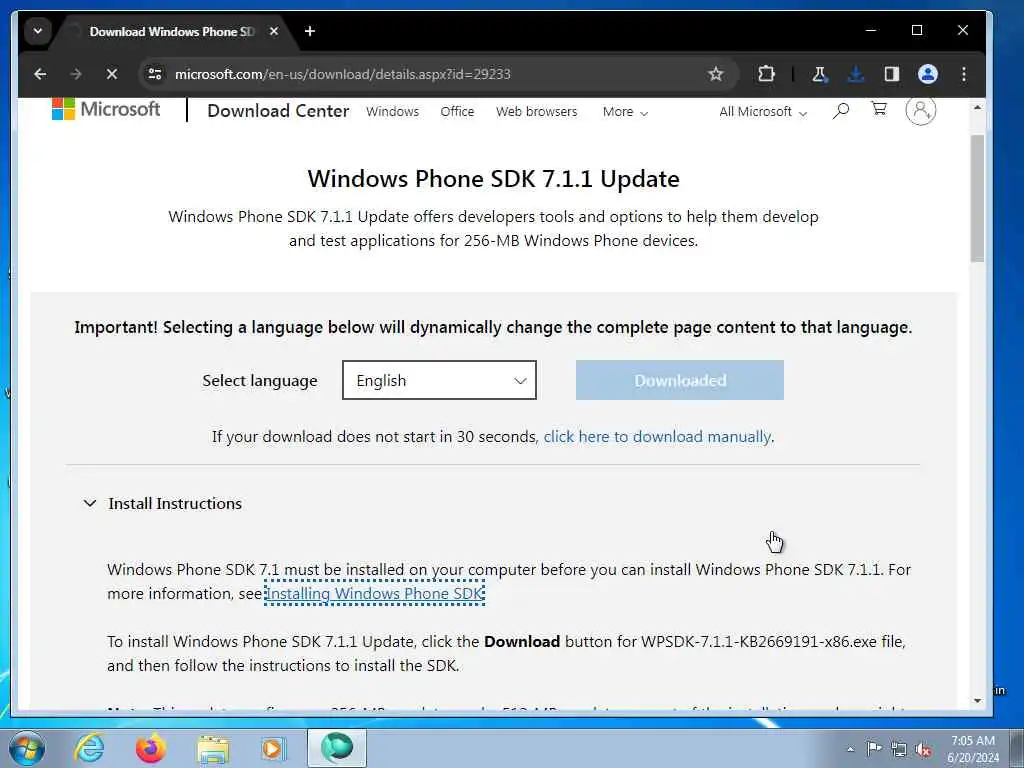Launch Internet Explorer from taskbar

pos(89,748)
